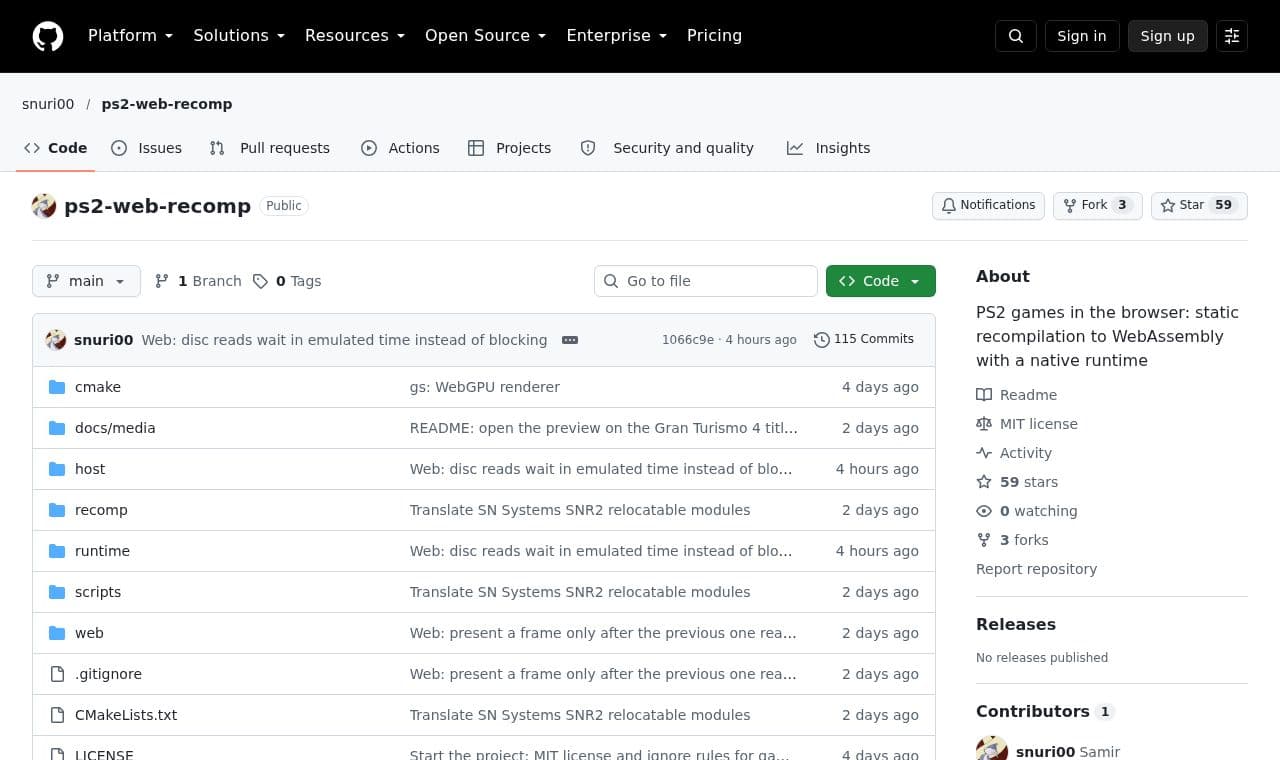Click the folder icon next to host

click(x=57, y=469)
